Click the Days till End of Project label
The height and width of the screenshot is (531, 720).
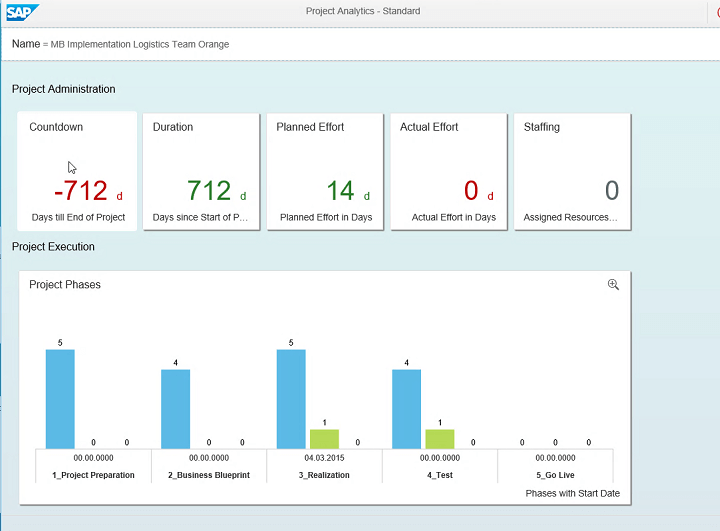coord(78,217)
